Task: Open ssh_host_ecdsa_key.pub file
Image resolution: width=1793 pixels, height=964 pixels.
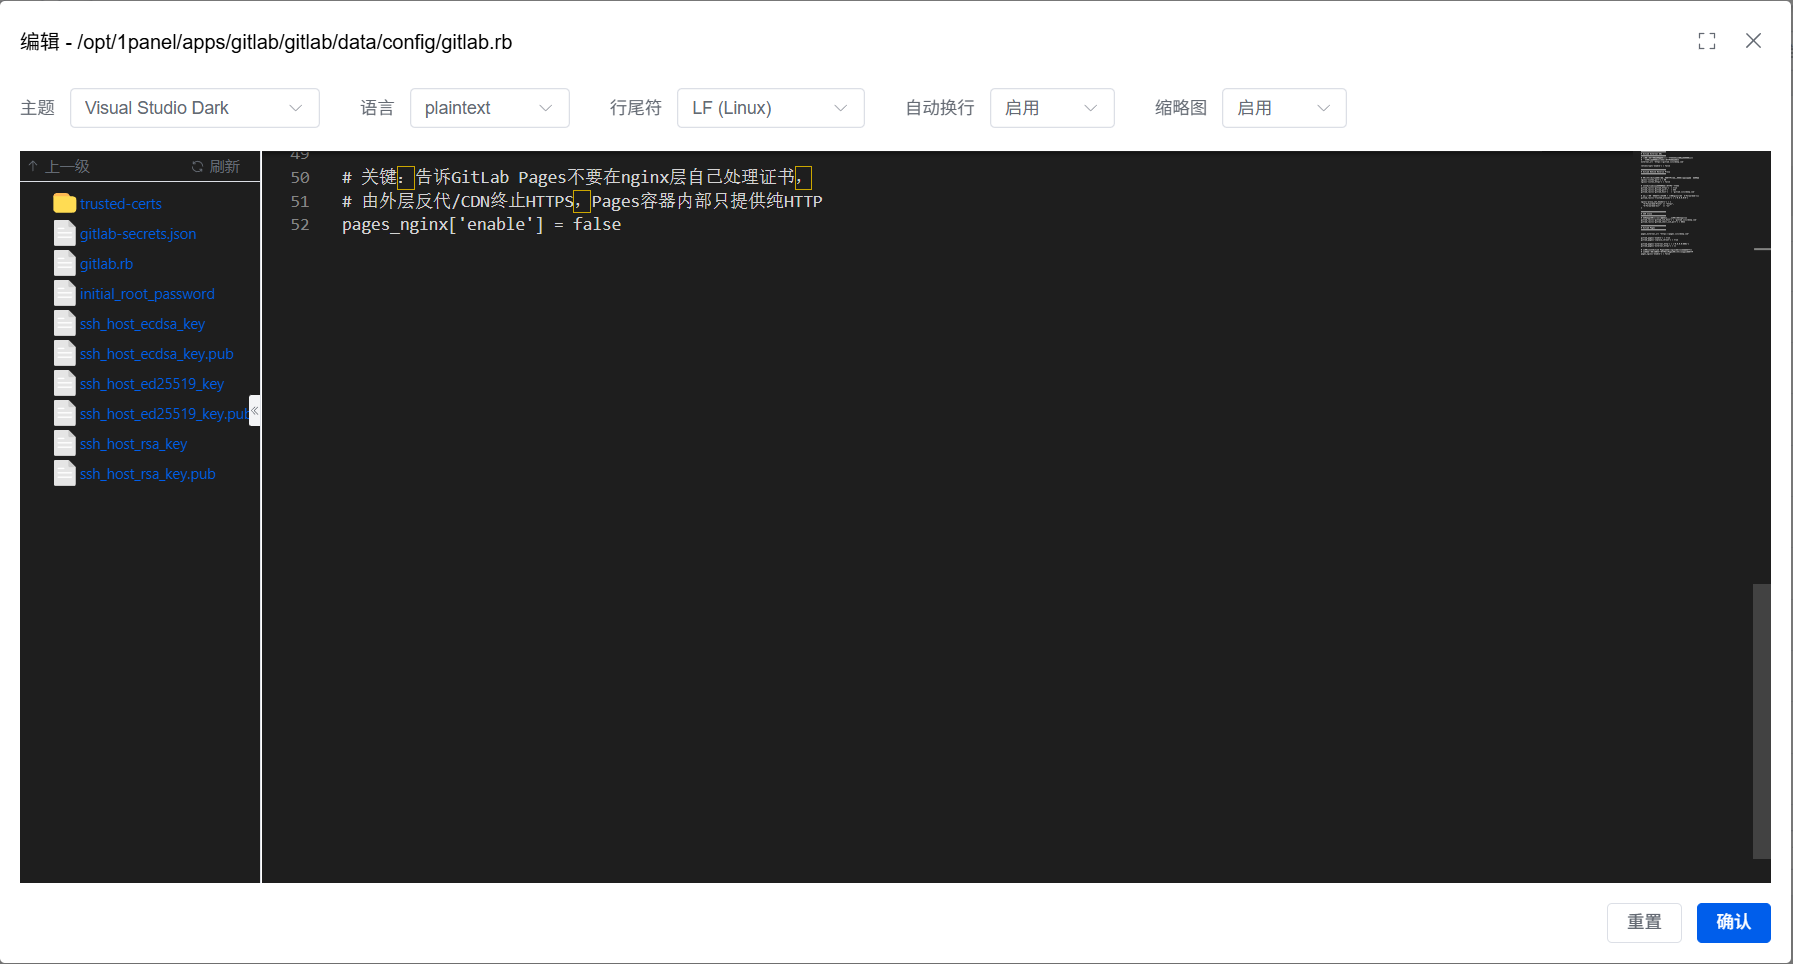Action: pos(157,354)
